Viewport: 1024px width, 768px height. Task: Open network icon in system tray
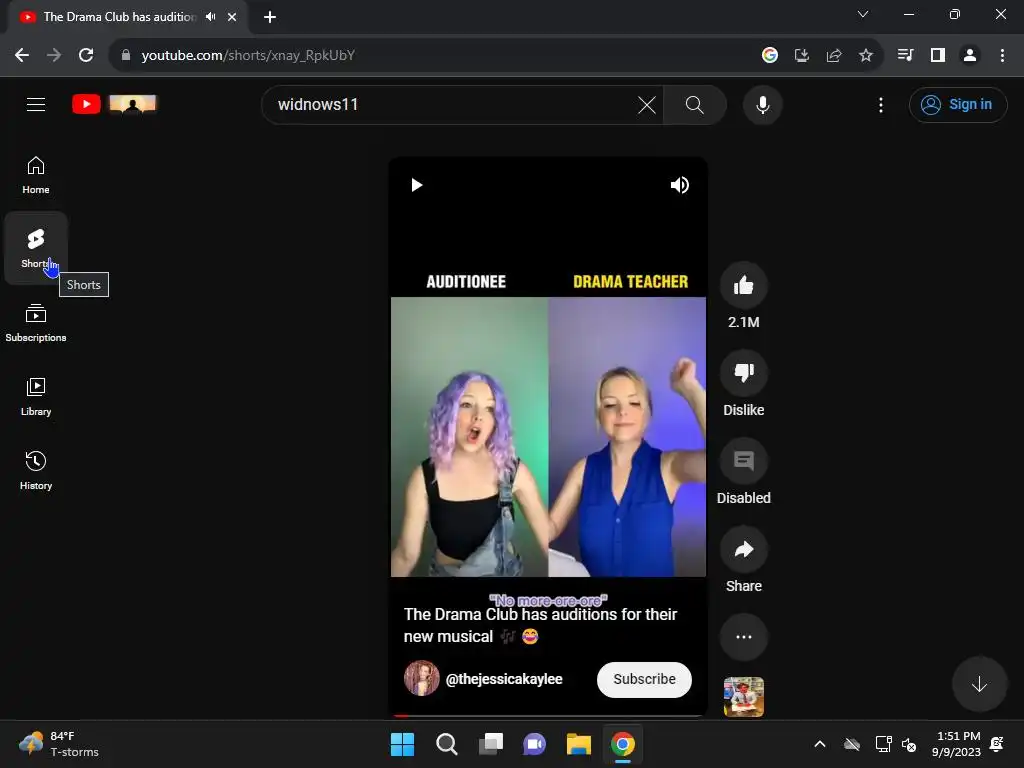pyautogui.click(x=883, y=744)
